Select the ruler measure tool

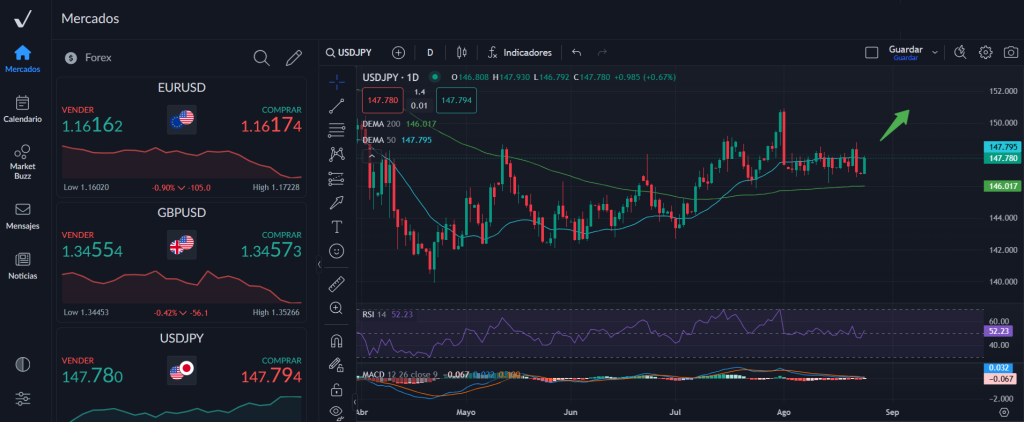point(337,284)
